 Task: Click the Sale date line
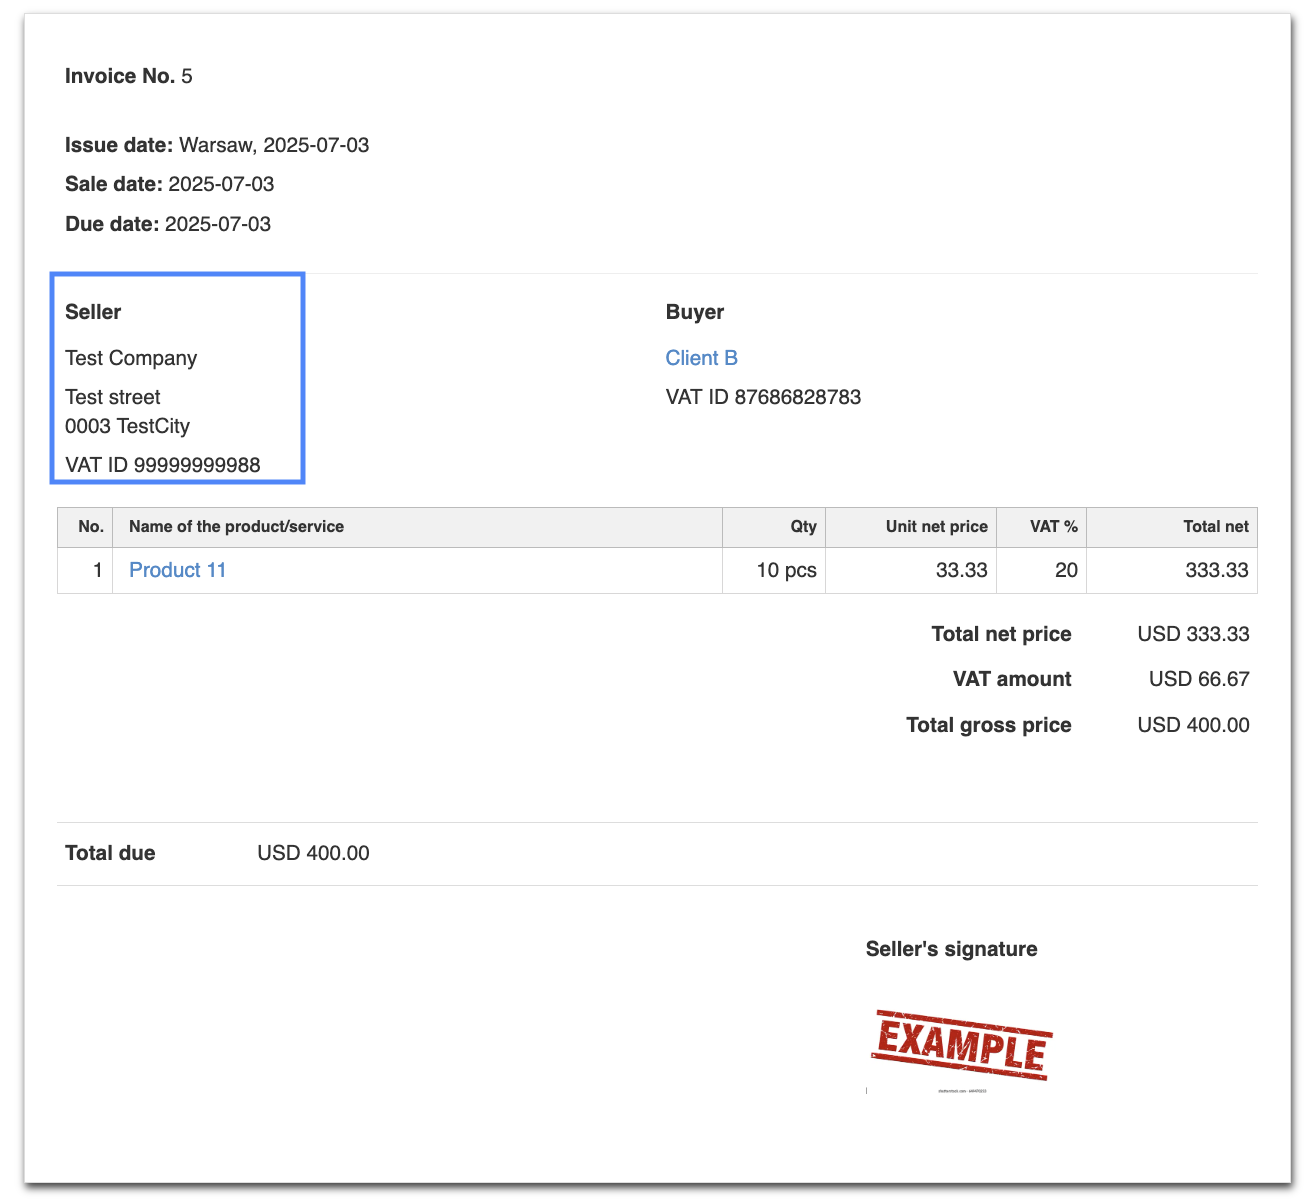[x=170, y=184]
